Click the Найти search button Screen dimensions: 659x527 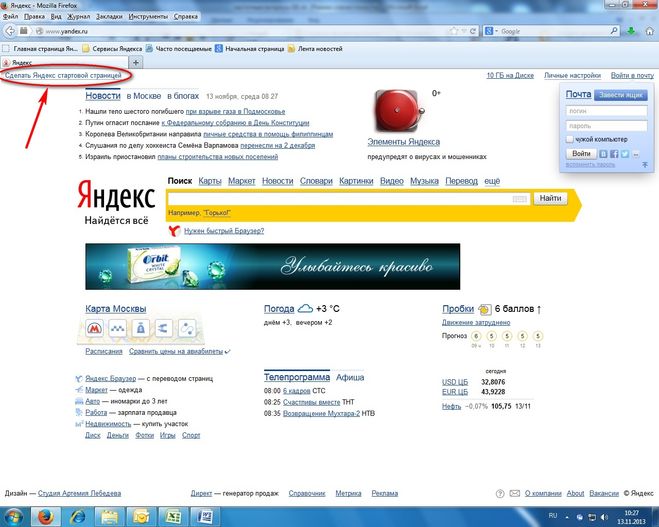550,198
